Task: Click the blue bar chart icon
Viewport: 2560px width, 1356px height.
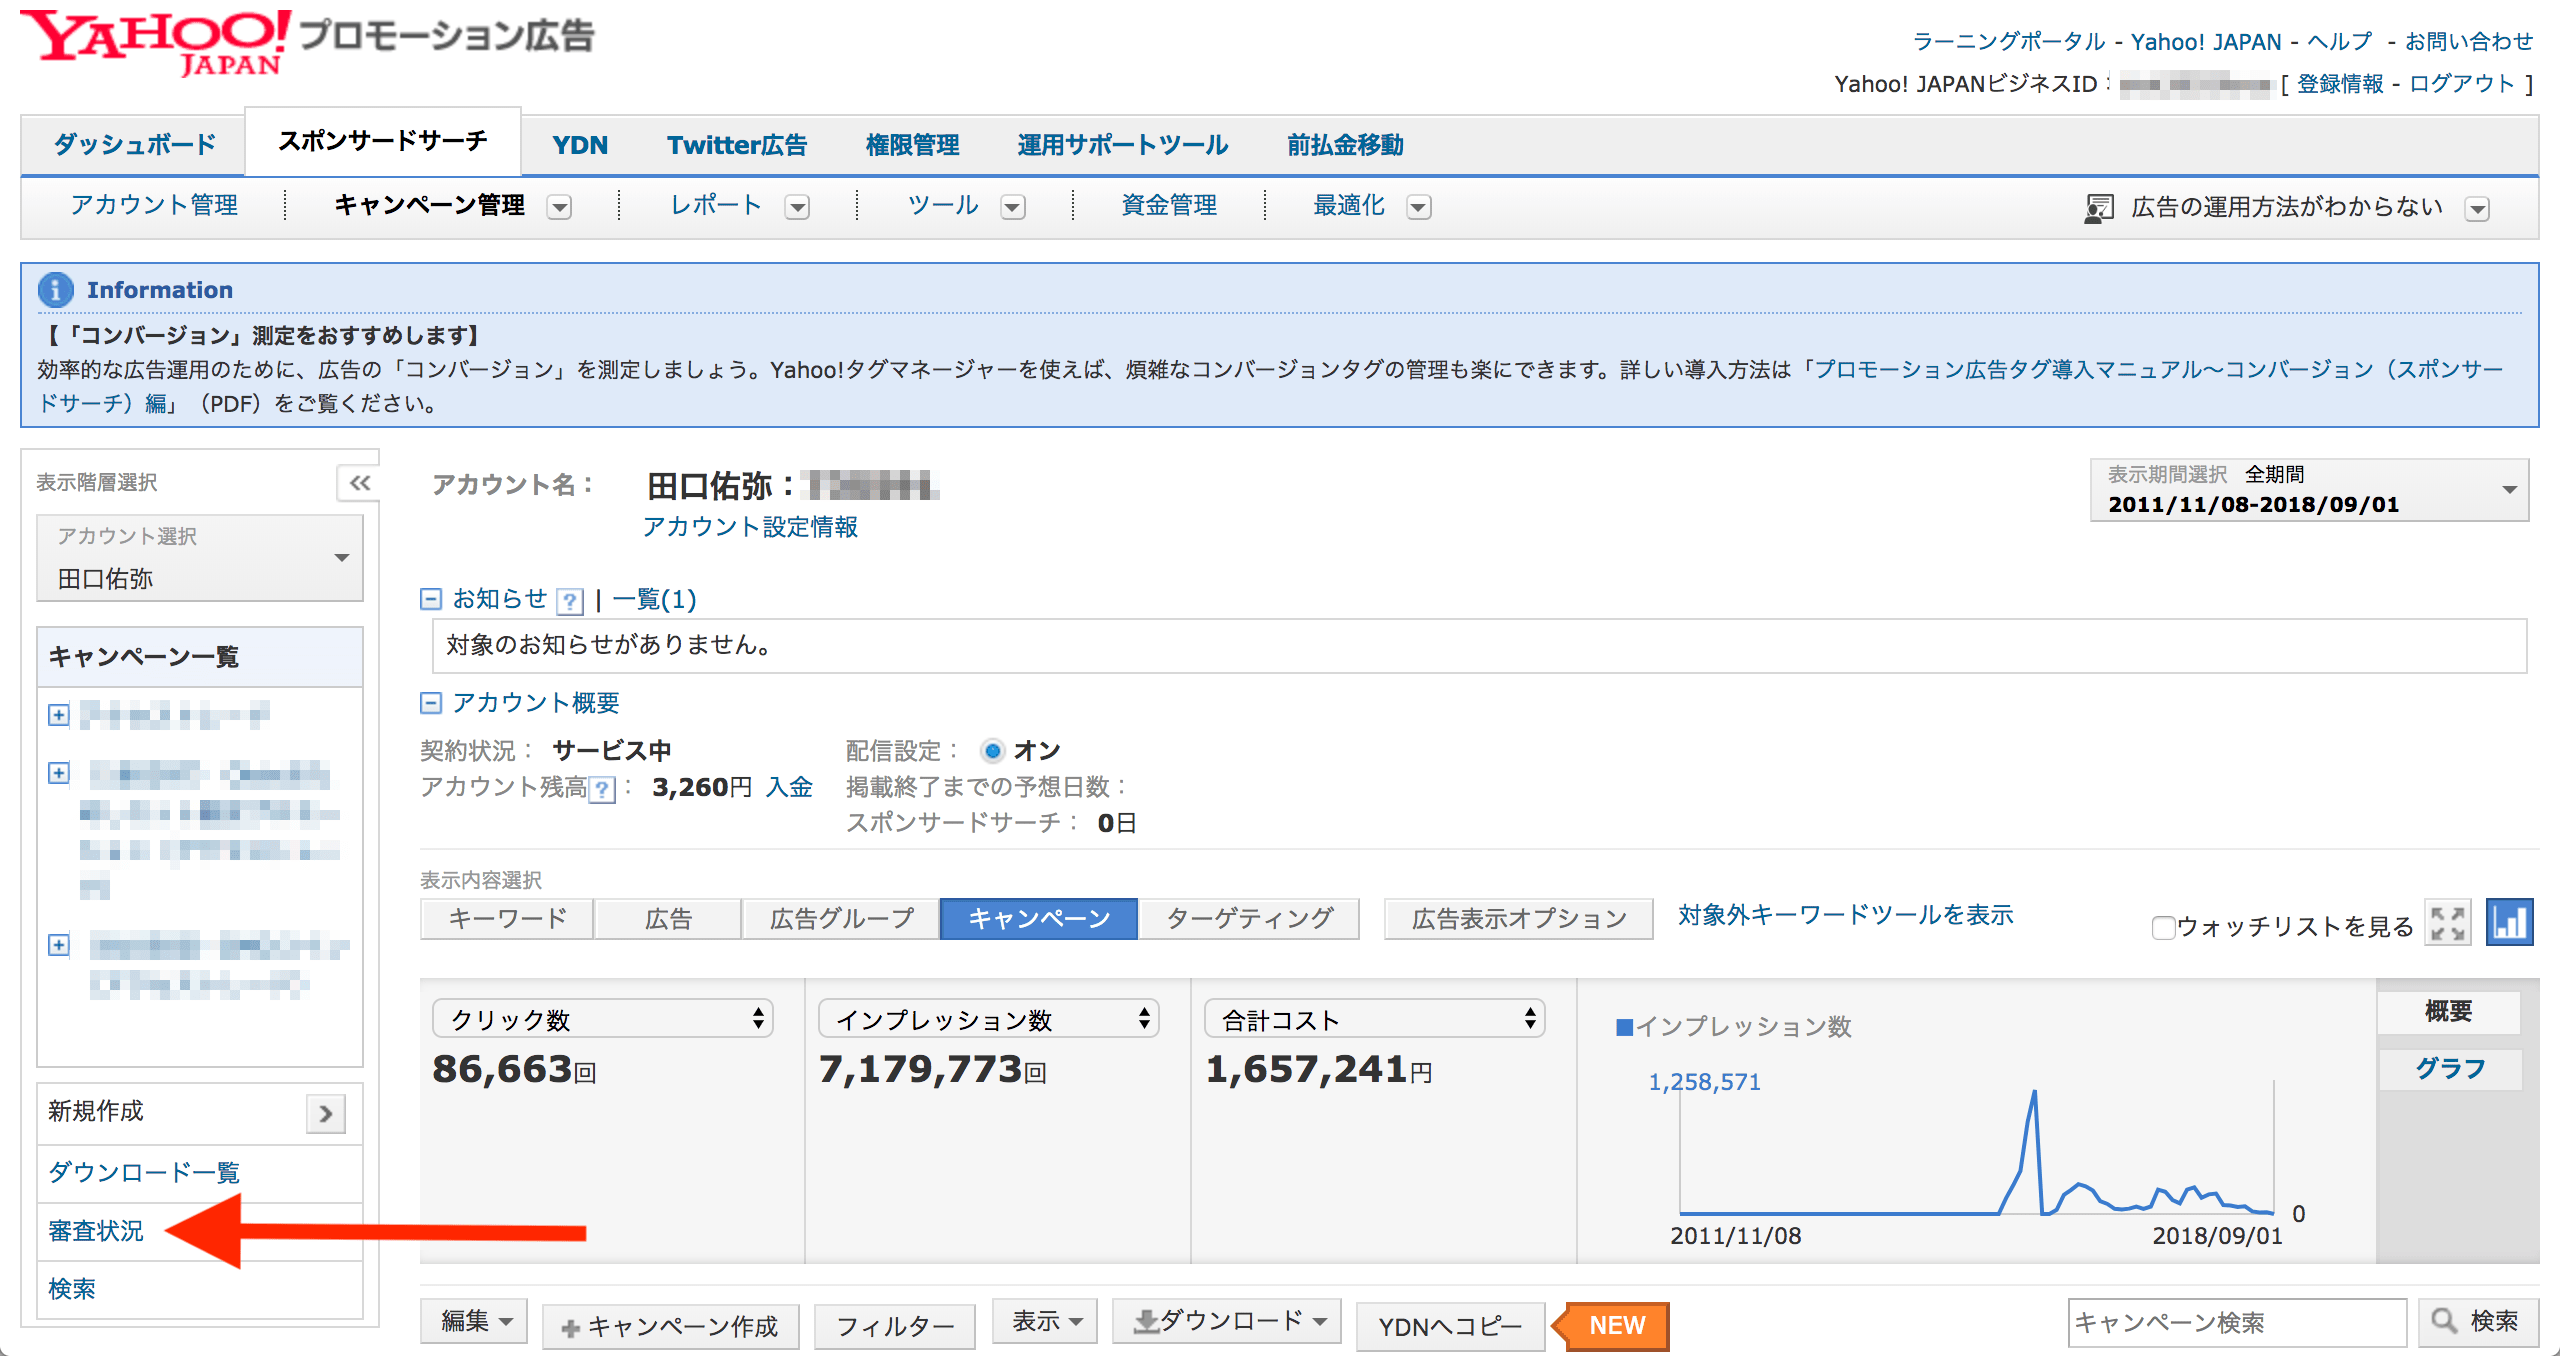Action: click(2510, 922)
